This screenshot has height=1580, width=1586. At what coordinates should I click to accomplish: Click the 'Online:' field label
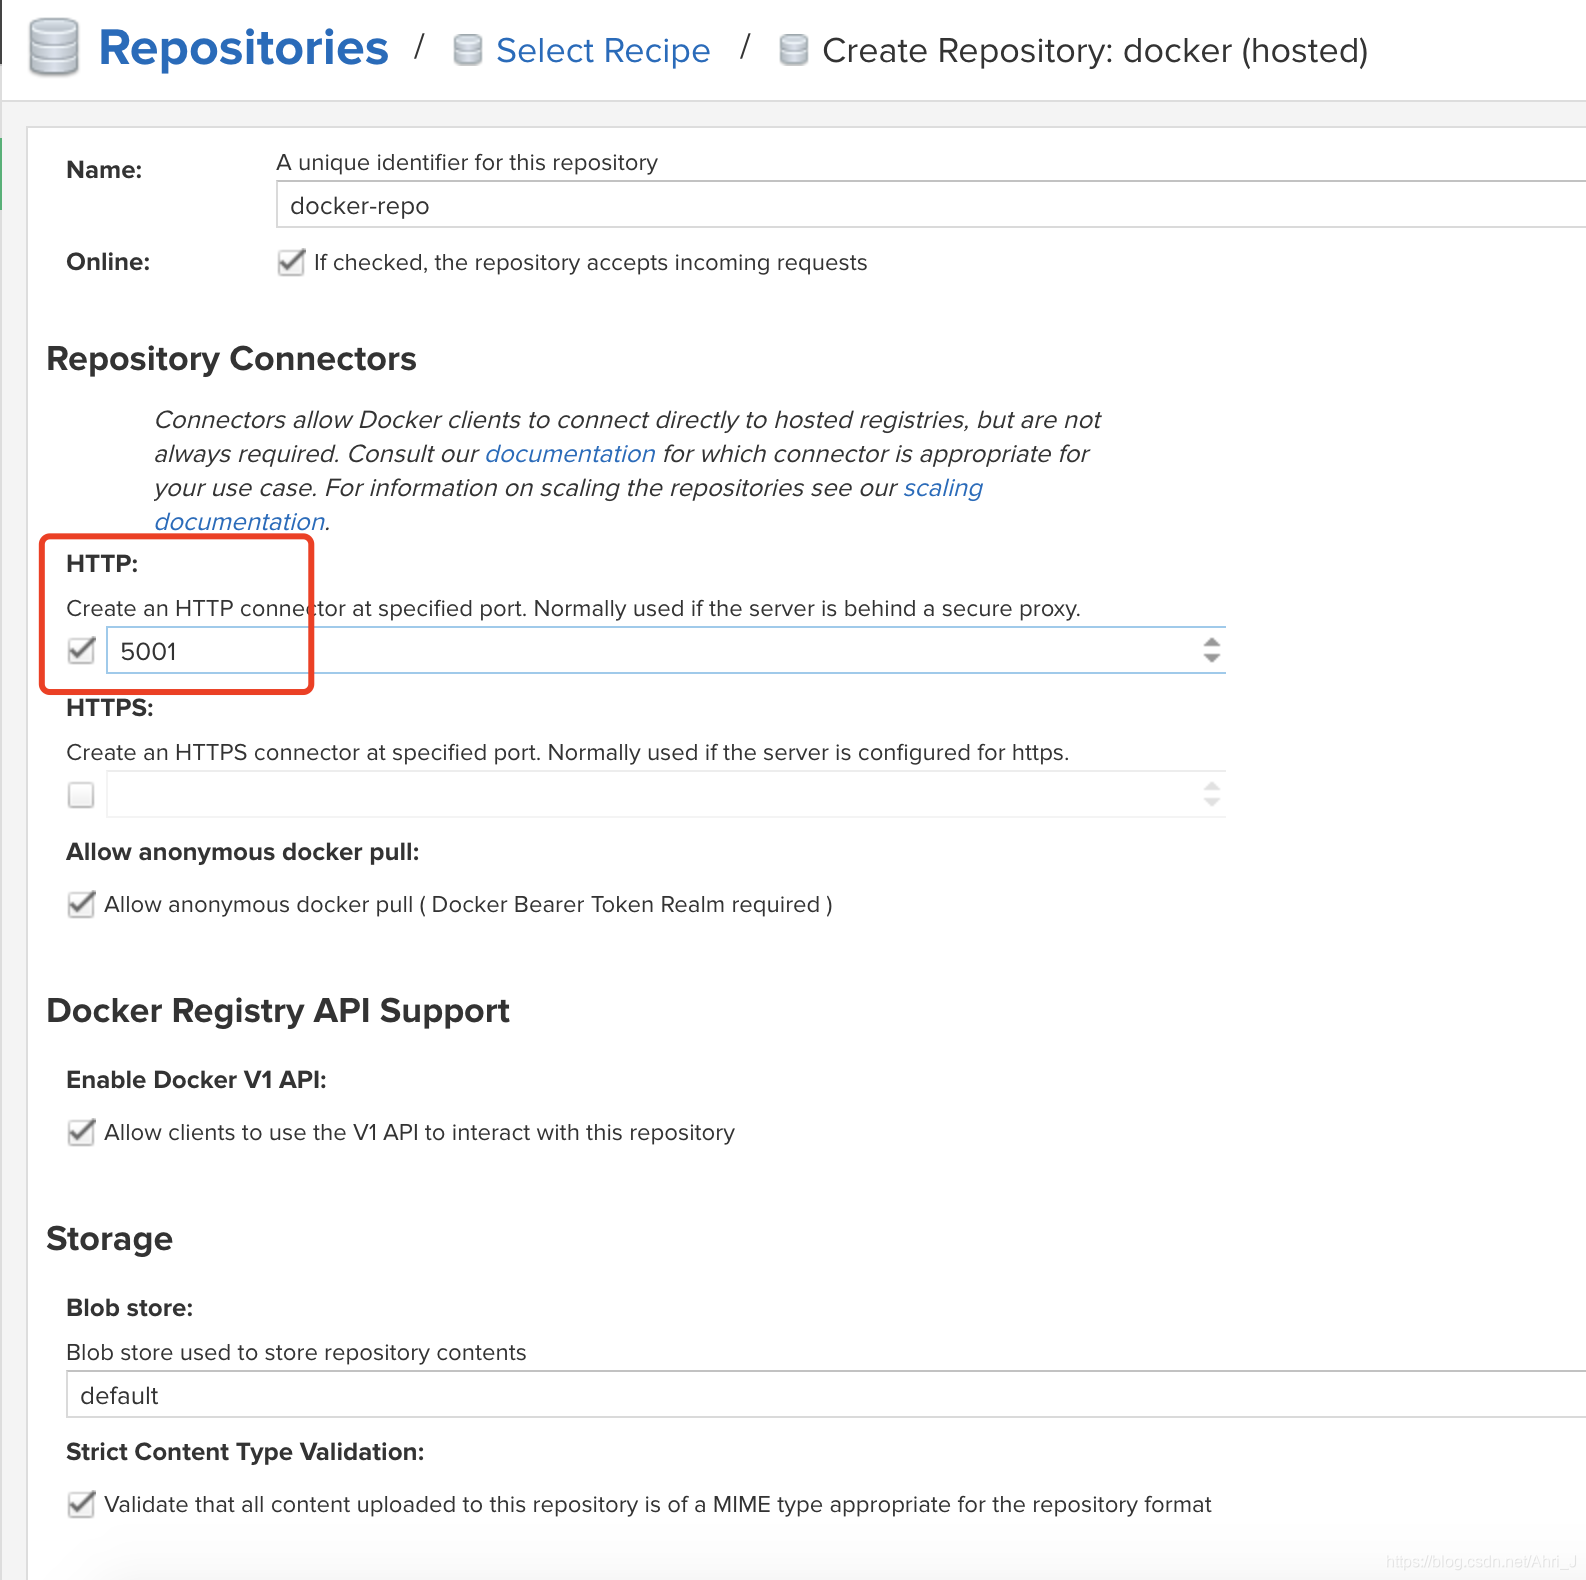108,262
